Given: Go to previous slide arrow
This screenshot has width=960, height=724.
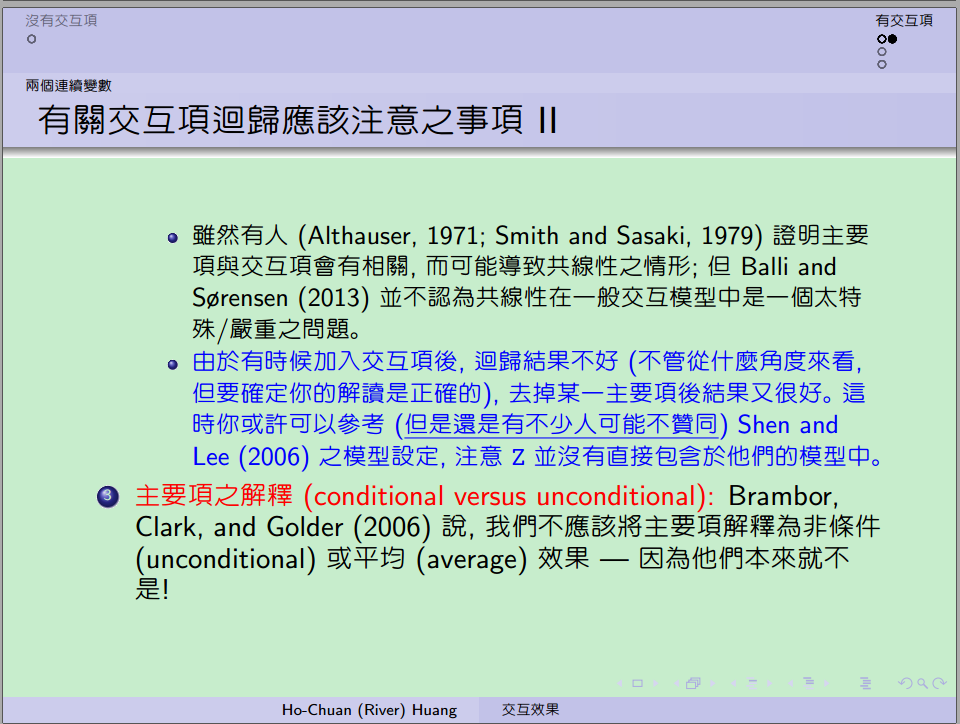Looking at the screenshot, I should [620, 683].
